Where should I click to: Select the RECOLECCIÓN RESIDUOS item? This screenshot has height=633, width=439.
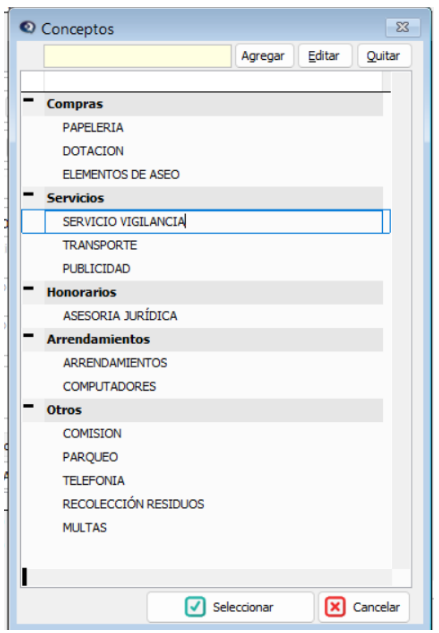[133, 504]
